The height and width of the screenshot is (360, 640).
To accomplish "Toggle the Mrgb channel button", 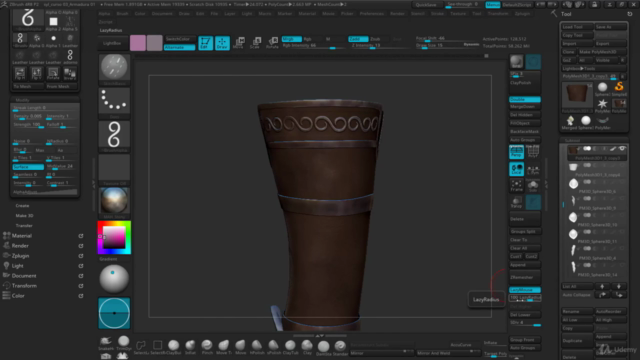I will [291, 39].
